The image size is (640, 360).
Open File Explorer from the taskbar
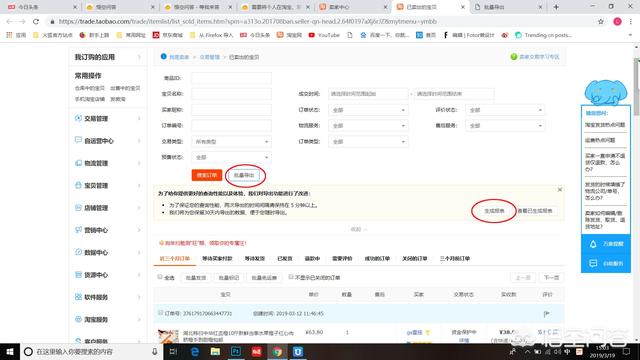coord(215,351)
